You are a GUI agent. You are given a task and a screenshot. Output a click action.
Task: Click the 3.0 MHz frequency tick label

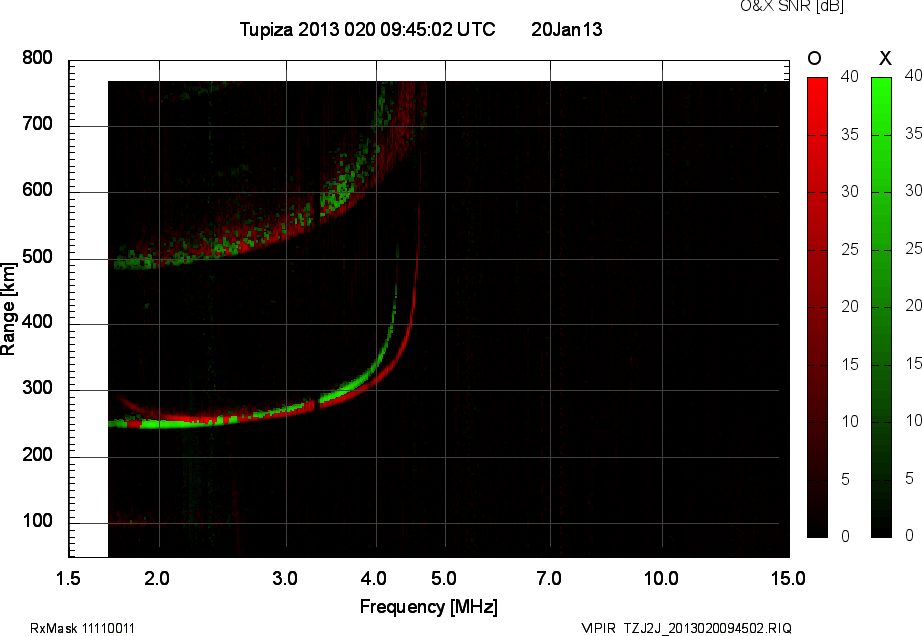point(285,578)
